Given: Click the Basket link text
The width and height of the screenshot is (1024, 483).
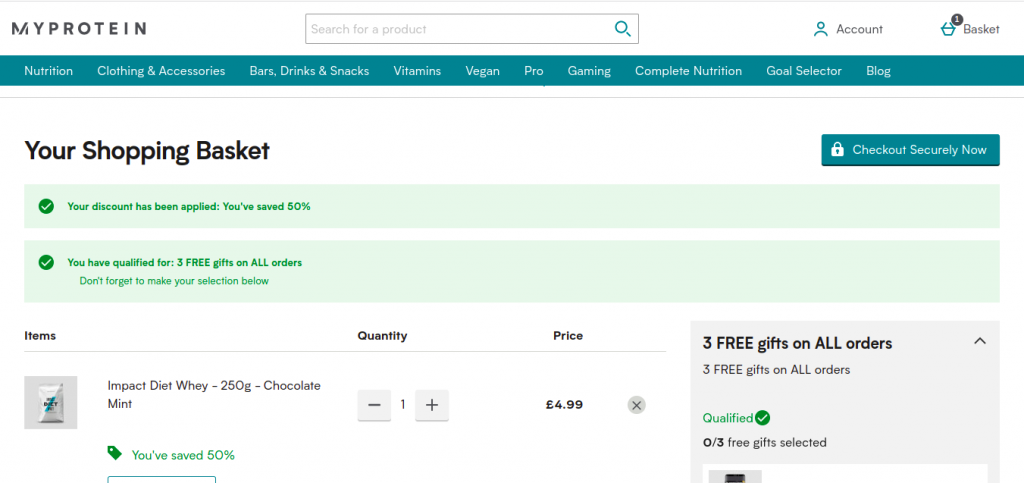Looking at the screenshot, I should 982,29.
